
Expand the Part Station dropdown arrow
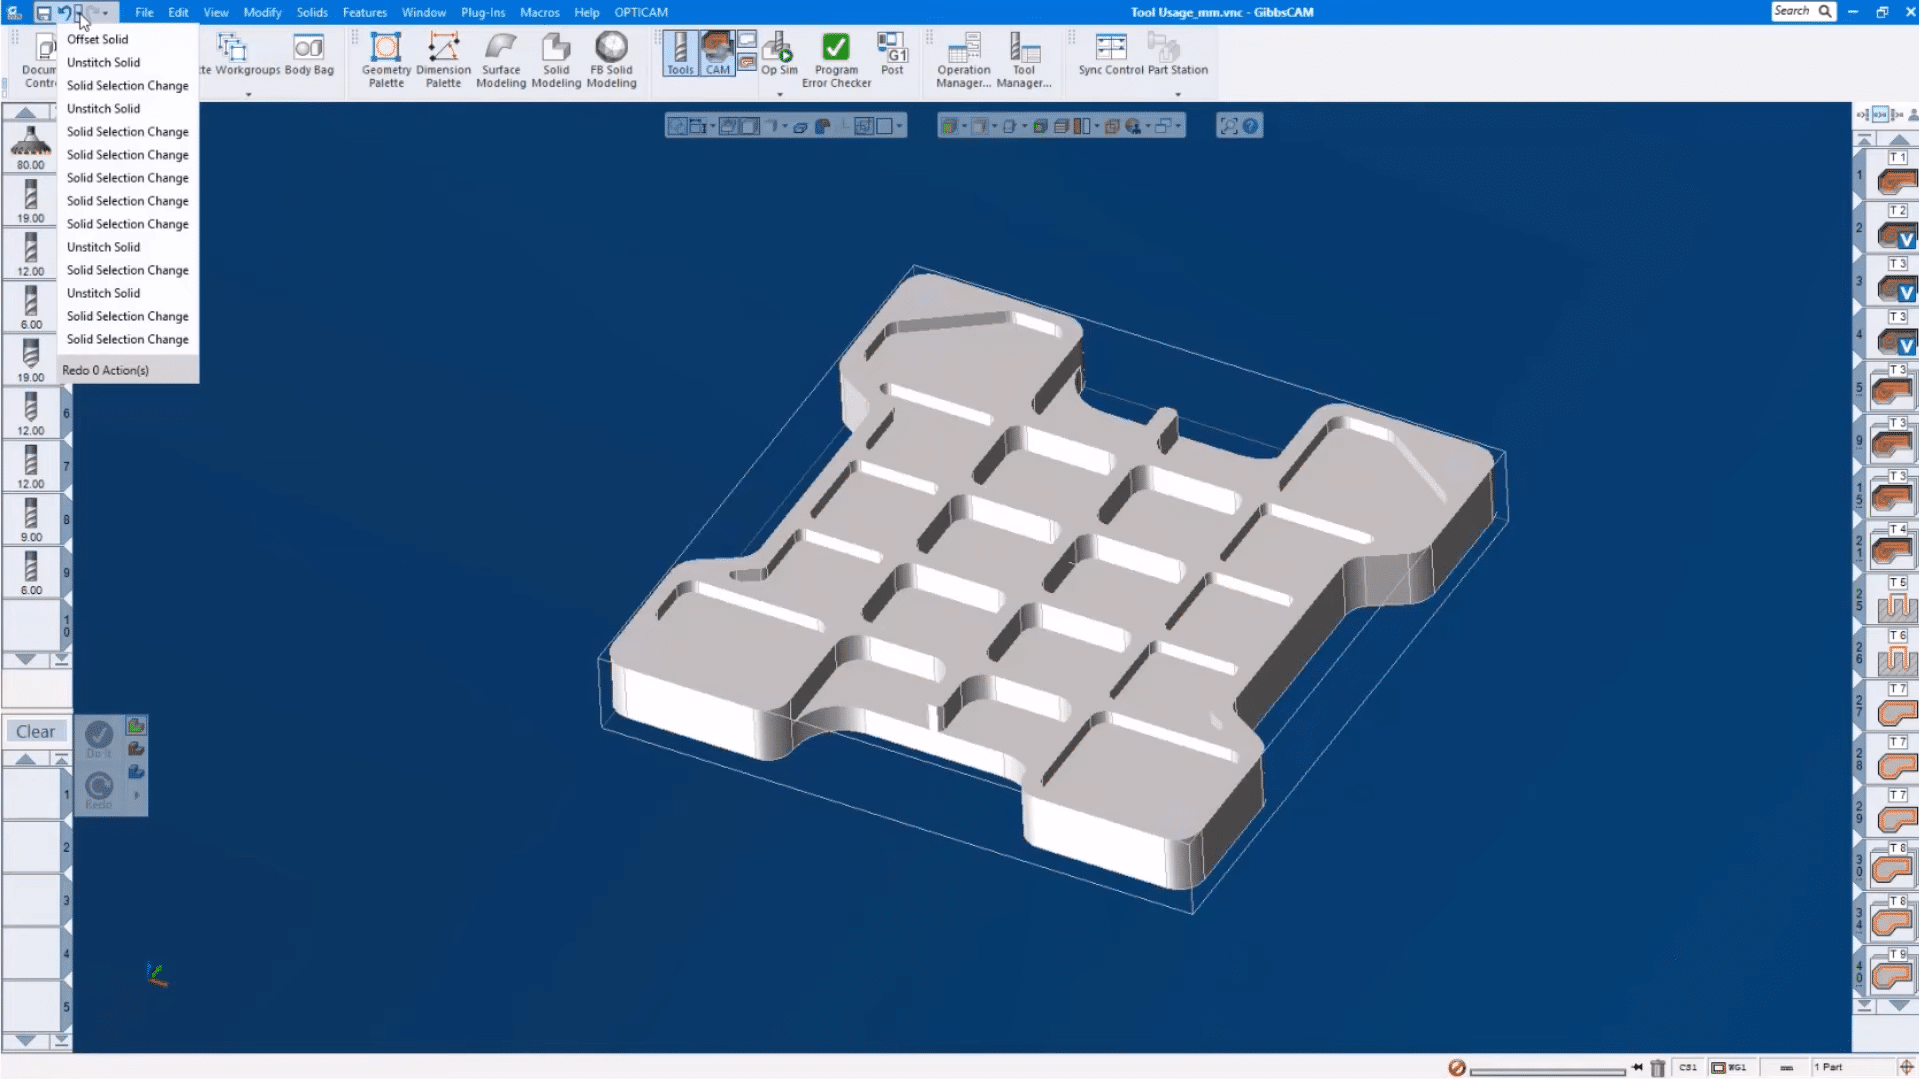click(1177, 95)
